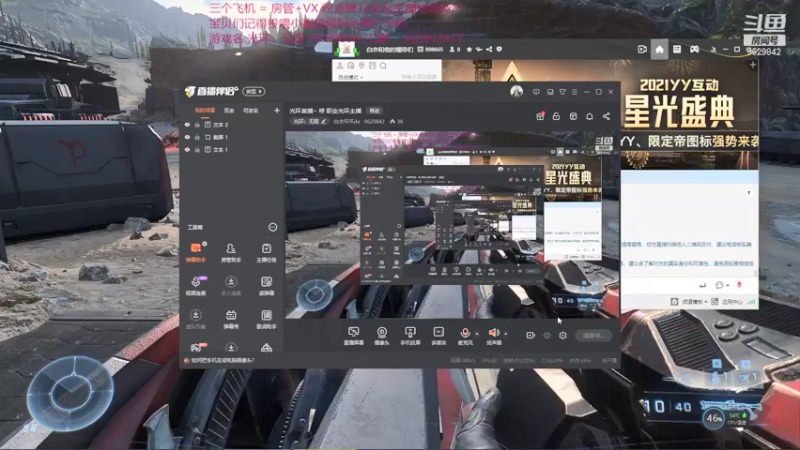Switch to the first scene tab (orange)
This screenshot has width=800, height=450.
click(x=205, y=110)
